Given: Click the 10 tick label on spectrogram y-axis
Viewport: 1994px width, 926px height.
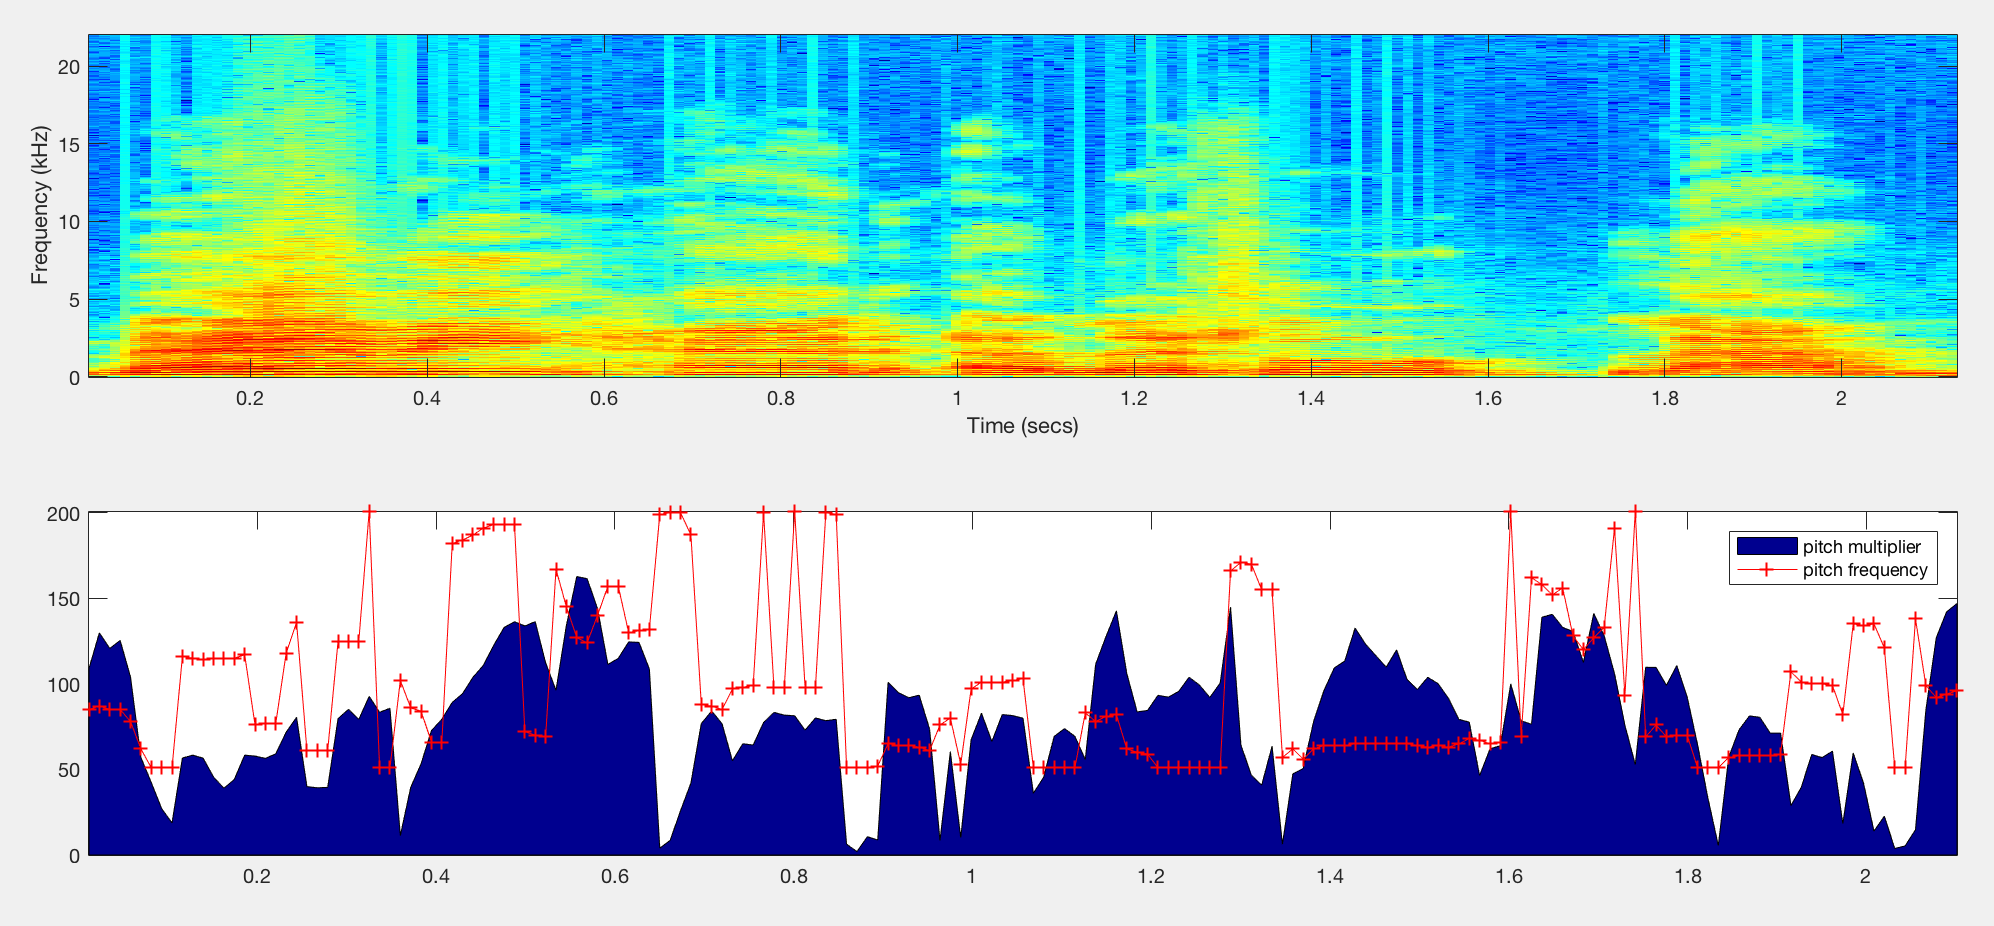Looking at the screenshot, I should click(68, 222).
